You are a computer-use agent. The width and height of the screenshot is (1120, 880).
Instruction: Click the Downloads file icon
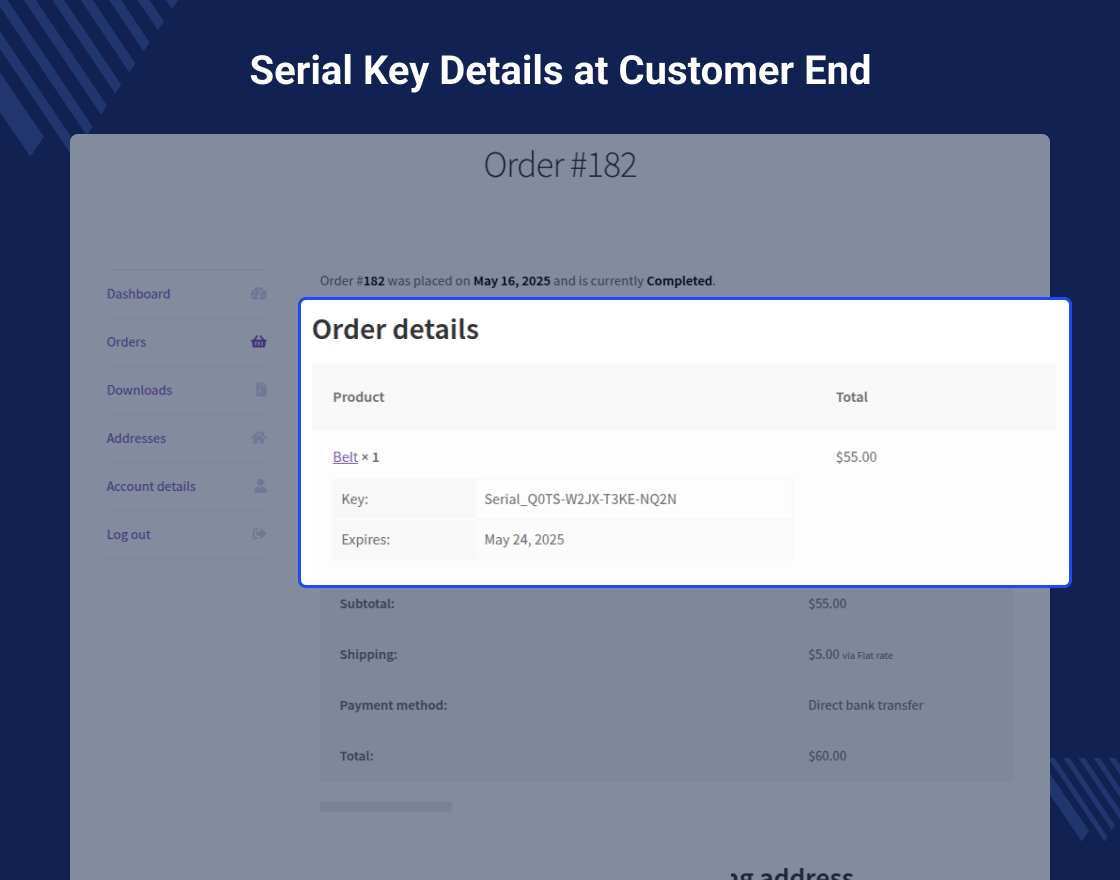tap(260, 390)
